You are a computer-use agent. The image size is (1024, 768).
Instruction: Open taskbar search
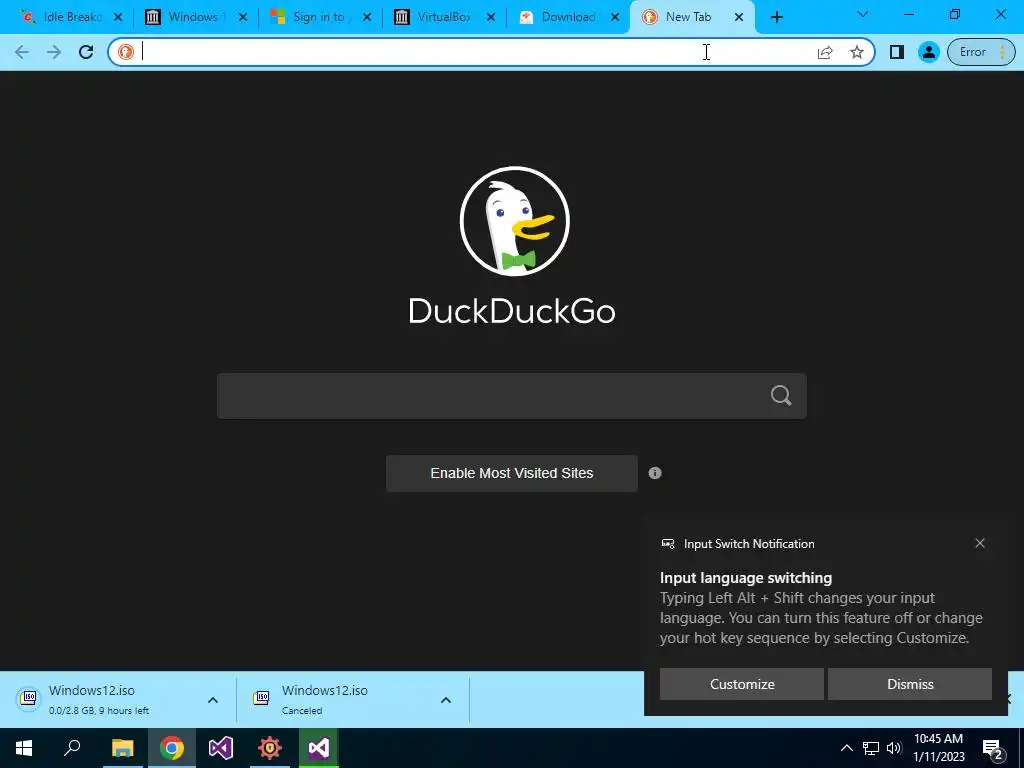click(72, 748)
